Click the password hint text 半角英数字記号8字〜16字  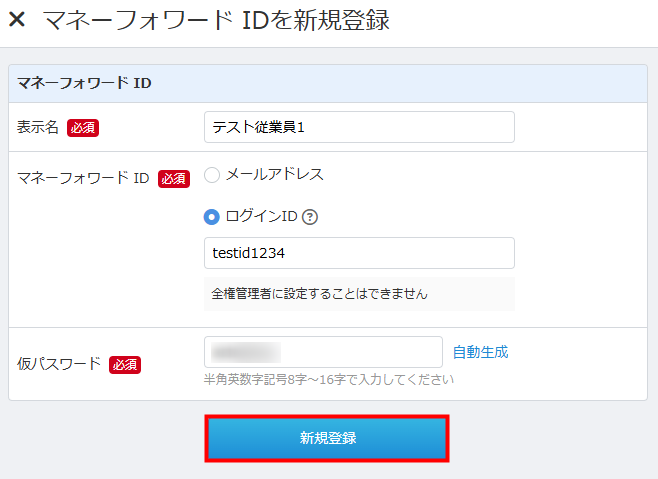(x=328, y=380)
